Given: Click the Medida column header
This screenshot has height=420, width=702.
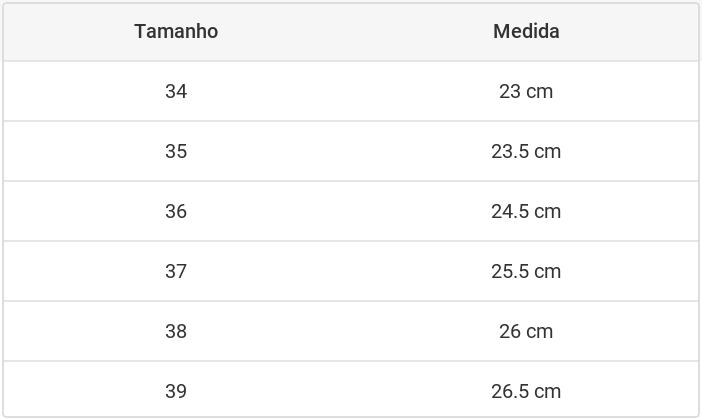Looking at the screenshot, I should coord(526,31).
